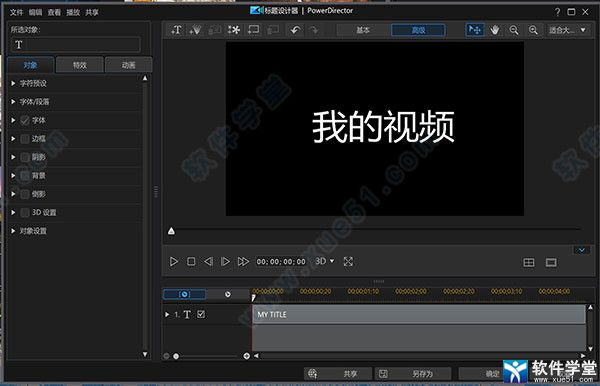Image resolution: width=600 pixels, height=386 pixels.
Task: Expand the 字体/段落 section
Action: click(x=13, y=102)
